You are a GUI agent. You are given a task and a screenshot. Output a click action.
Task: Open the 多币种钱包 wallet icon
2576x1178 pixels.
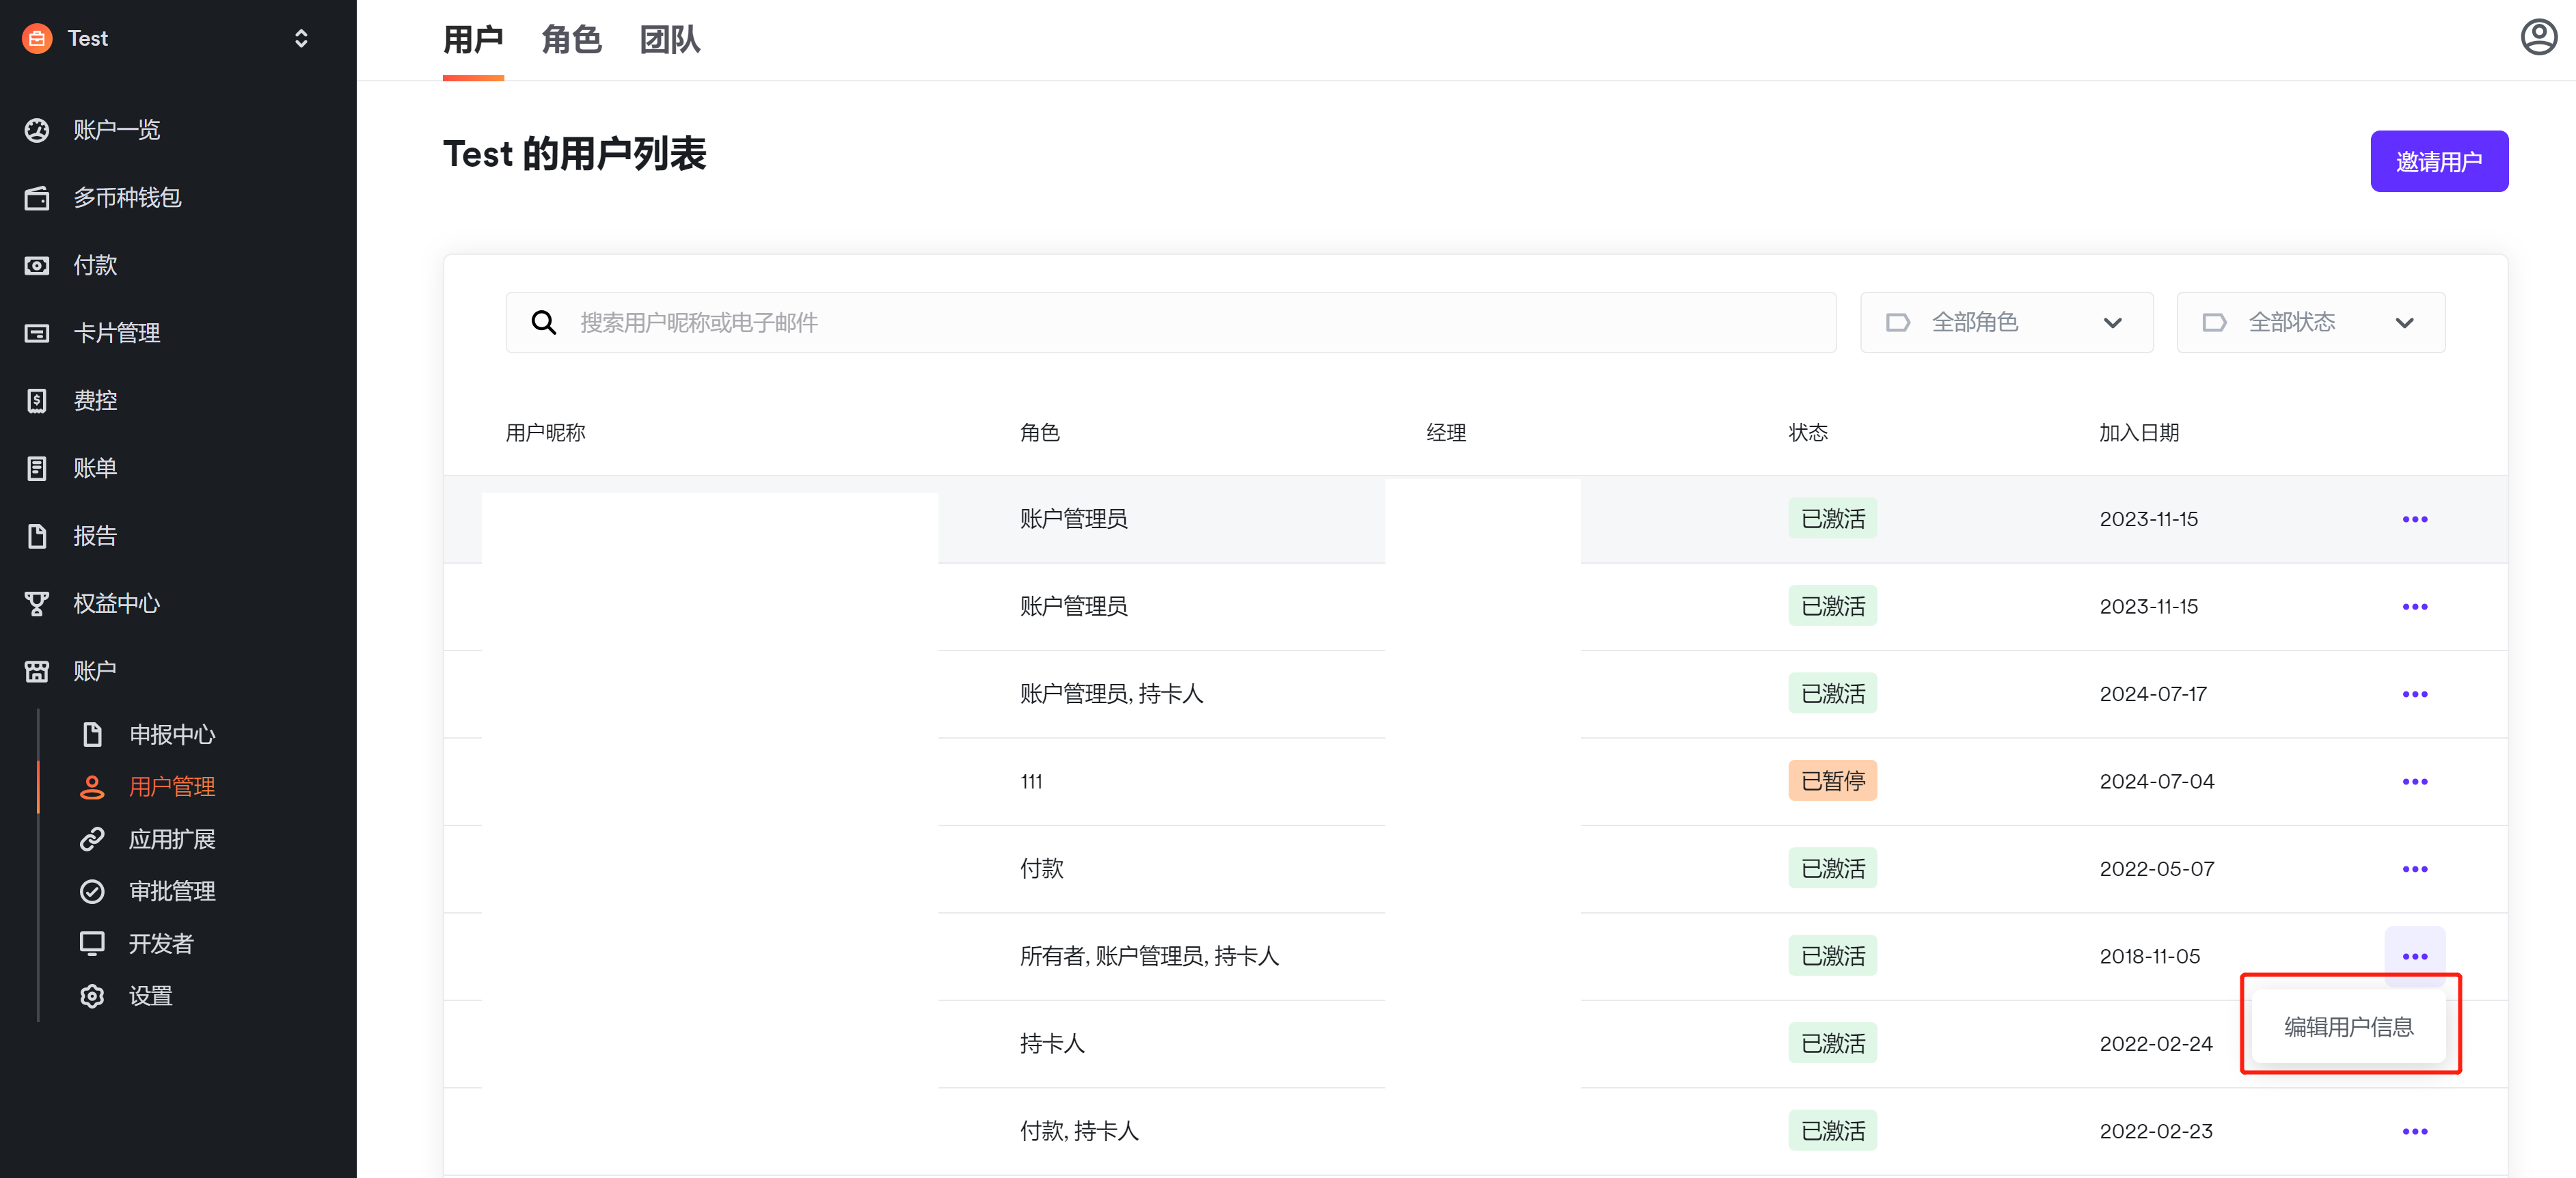coord(37,198)
